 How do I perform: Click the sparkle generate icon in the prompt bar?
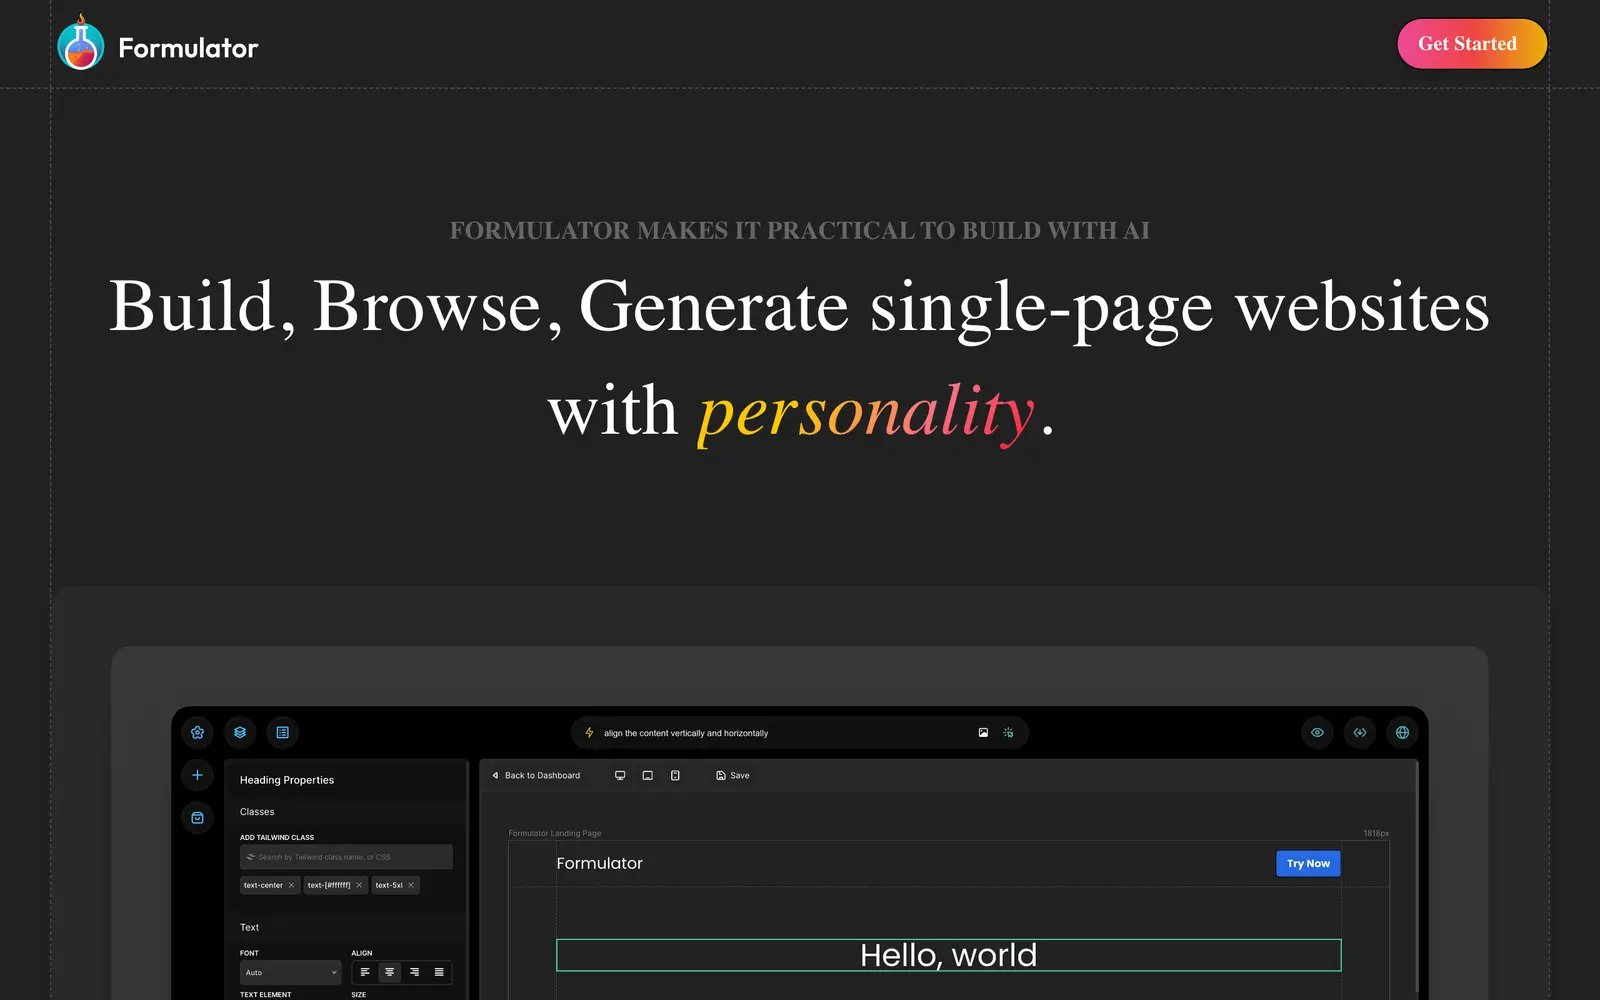[x=1008, y=733]
